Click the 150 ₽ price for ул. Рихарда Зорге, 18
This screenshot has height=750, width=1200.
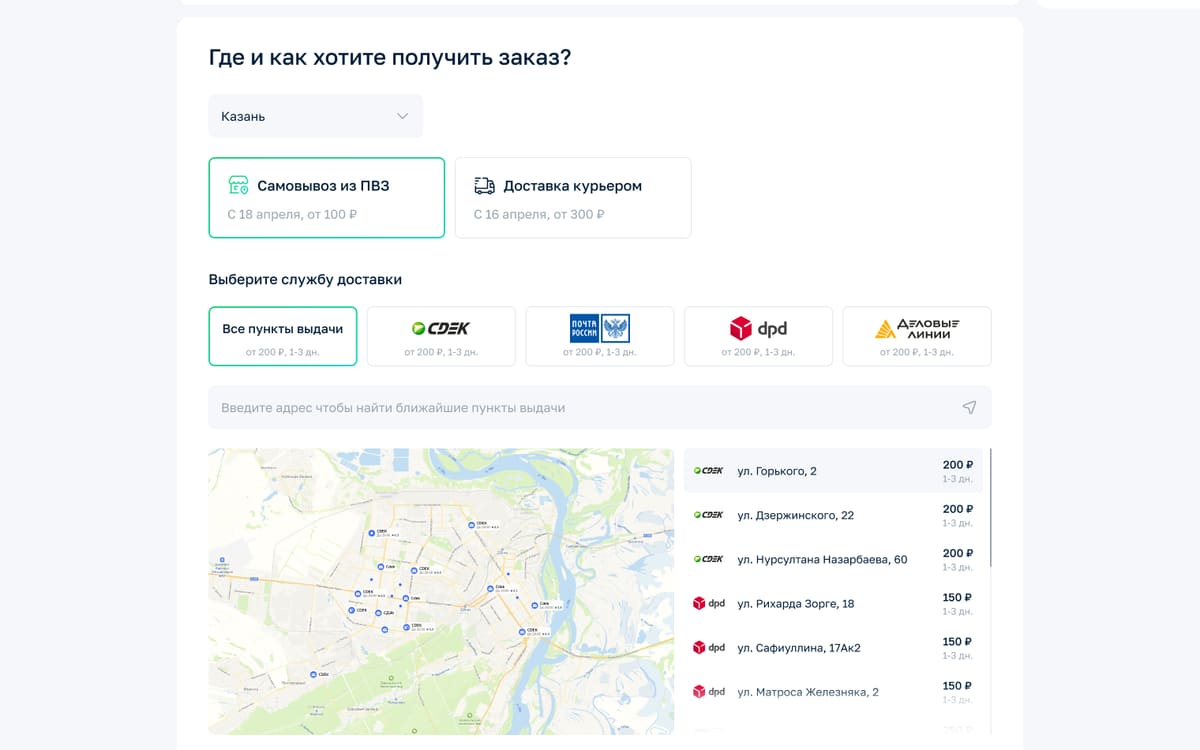(958, 597)
